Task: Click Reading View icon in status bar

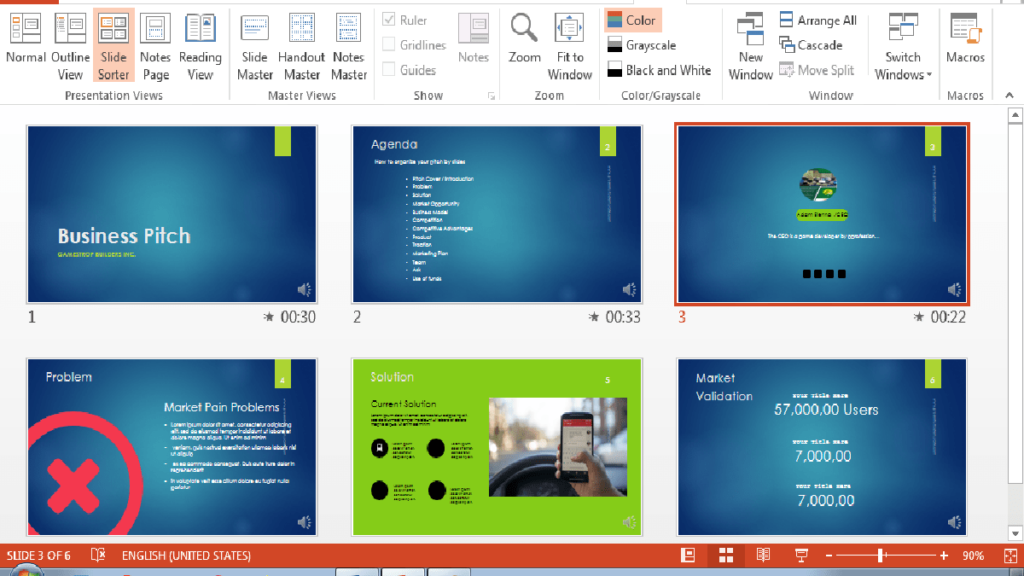Action: coord(763,555)
